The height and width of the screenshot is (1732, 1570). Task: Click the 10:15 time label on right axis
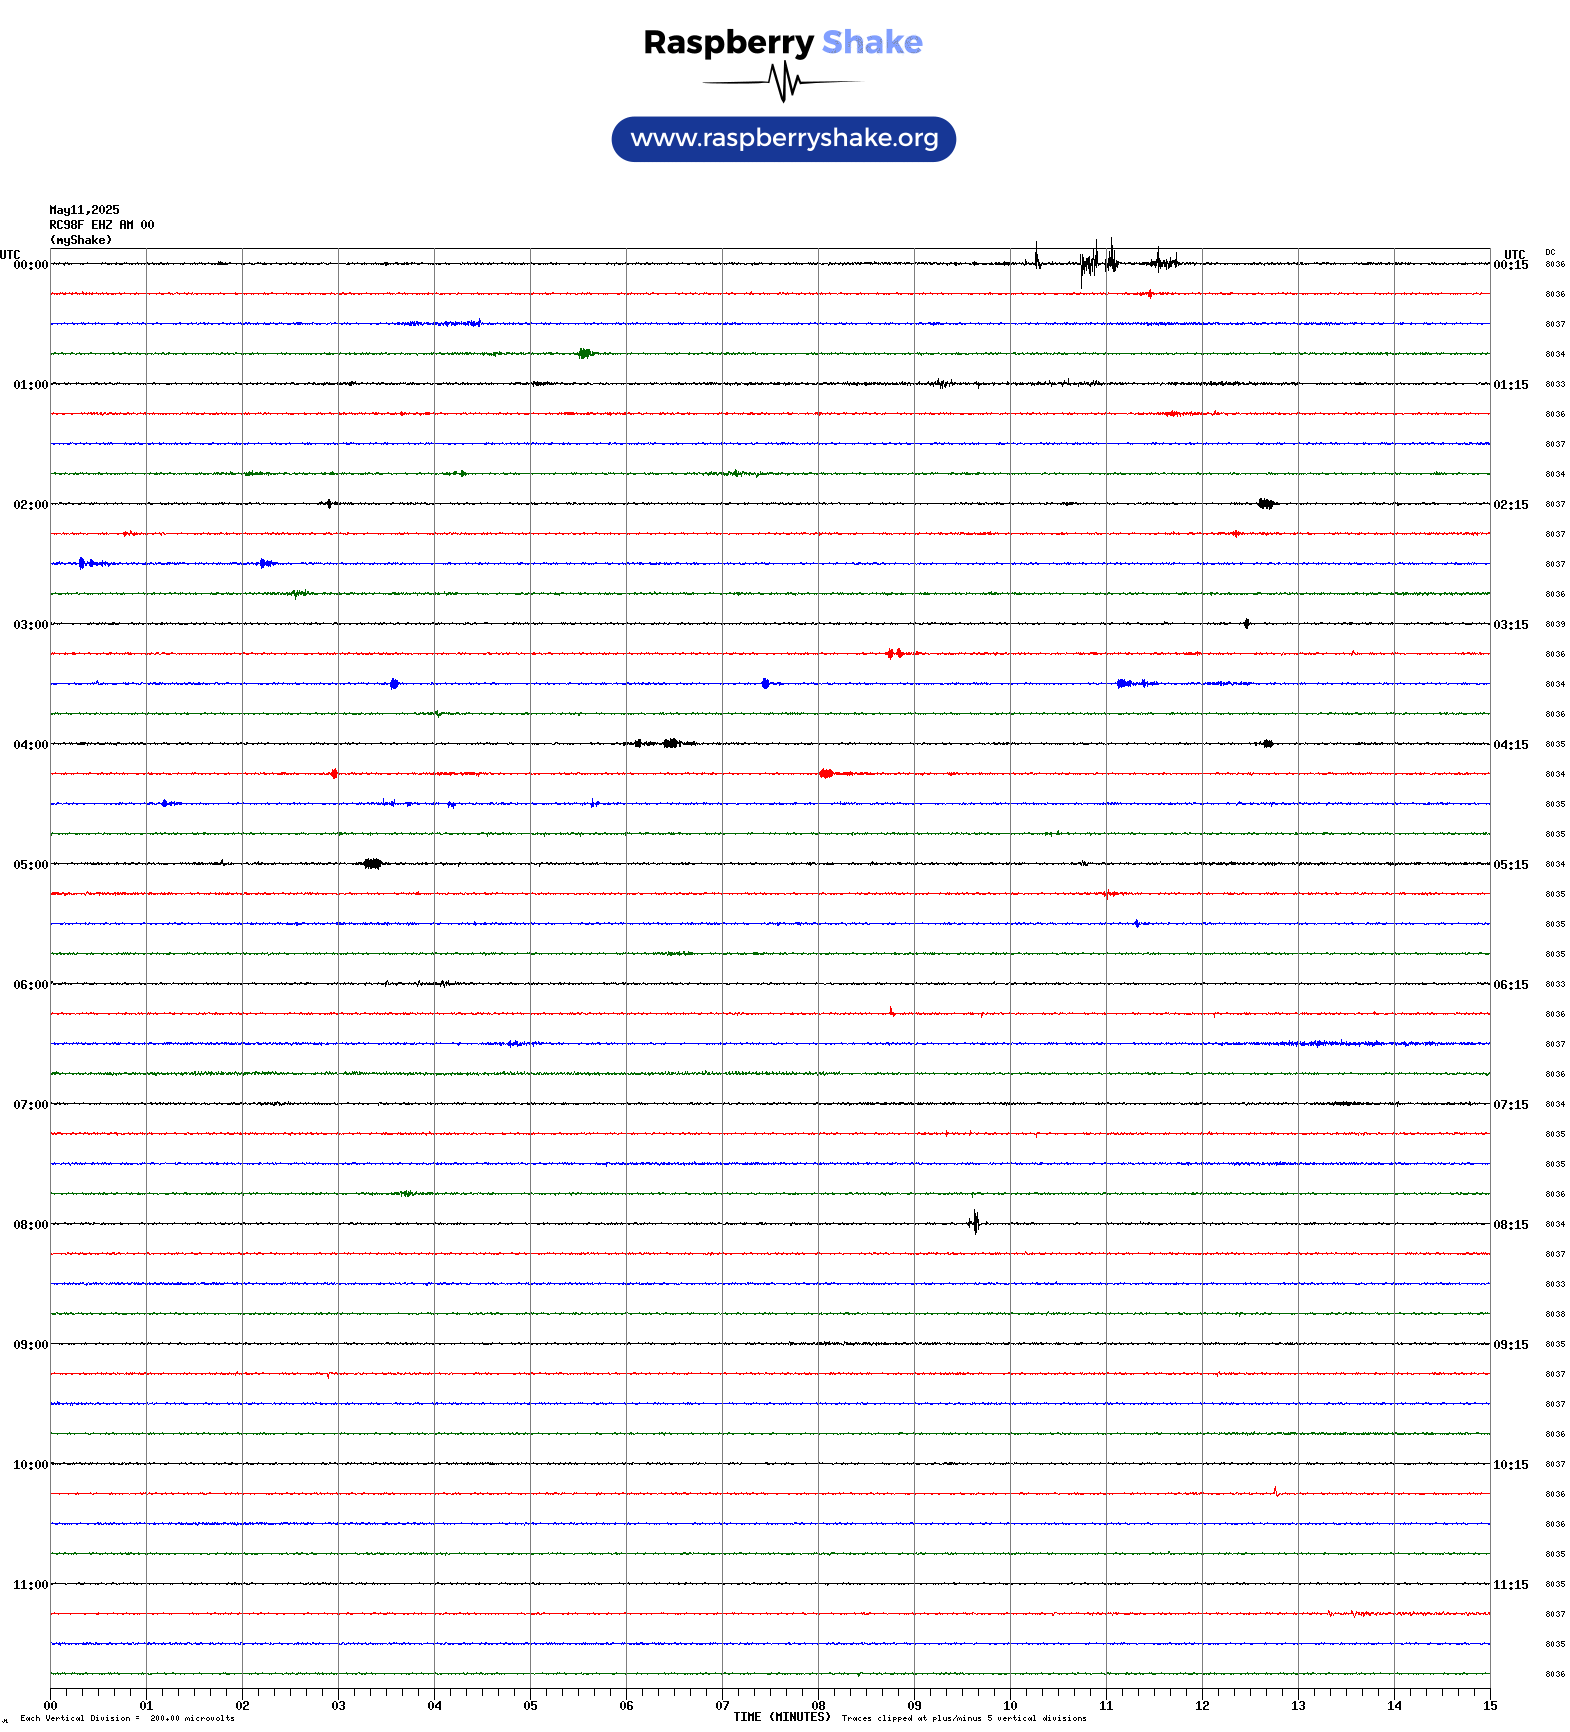point(1511,1465)
